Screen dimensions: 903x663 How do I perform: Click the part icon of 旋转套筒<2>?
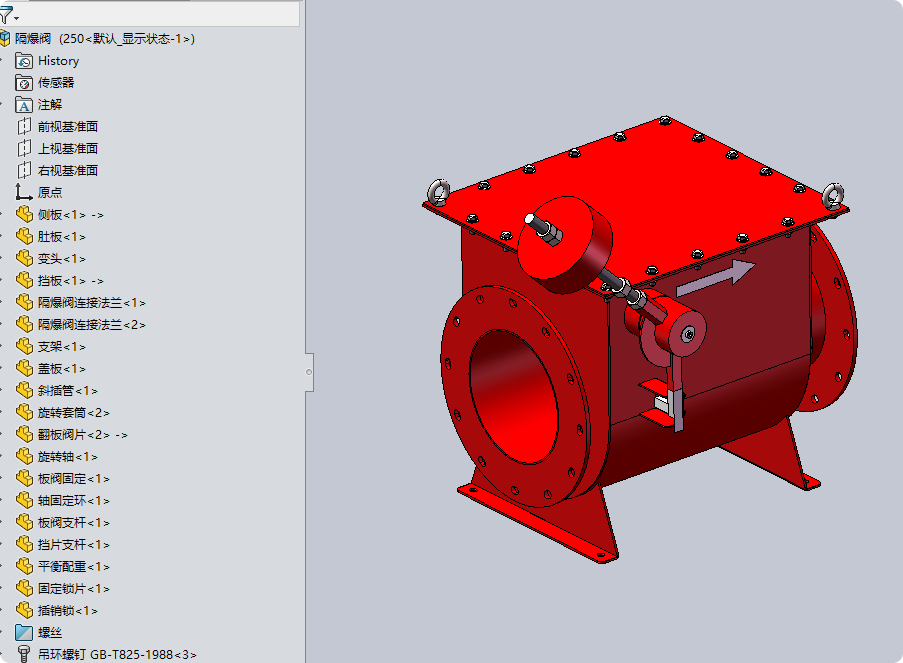[x=24, y=412]
